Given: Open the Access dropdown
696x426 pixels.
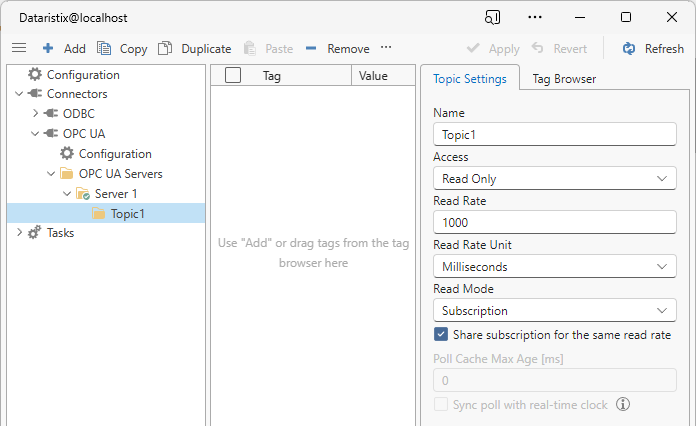Looking at the screenshot, I should 554,178.
